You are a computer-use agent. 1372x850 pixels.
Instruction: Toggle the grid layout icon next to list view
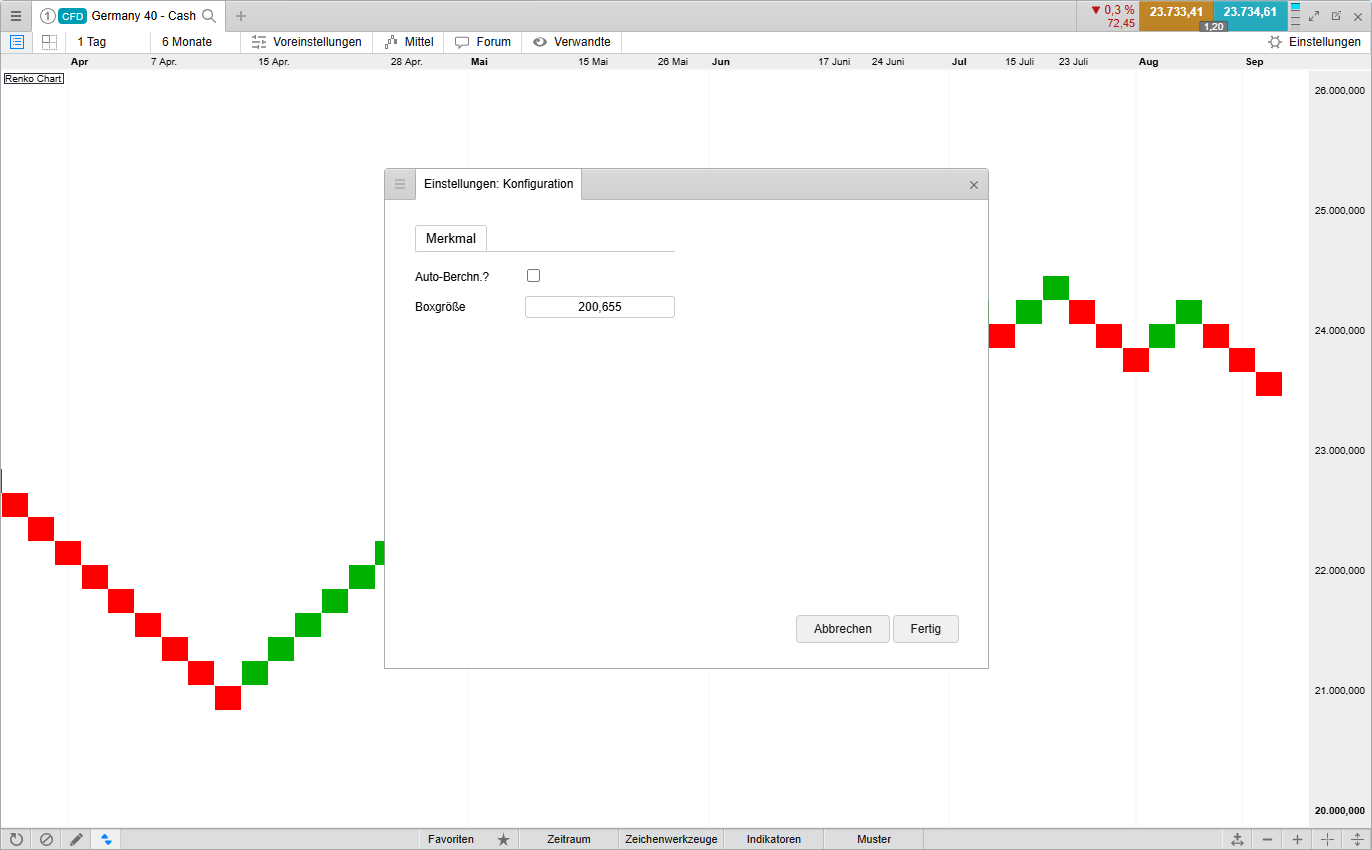point(49,42)
